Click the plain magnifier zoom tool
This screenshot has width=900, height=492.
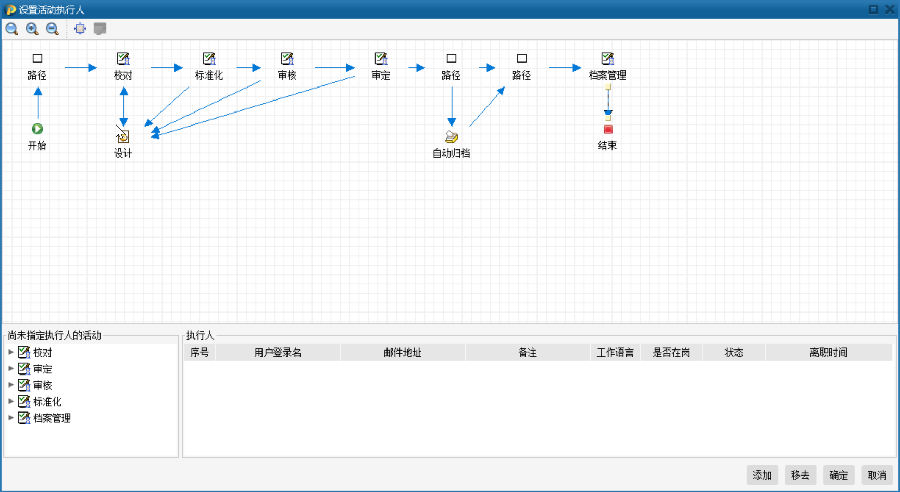(11, 29)
